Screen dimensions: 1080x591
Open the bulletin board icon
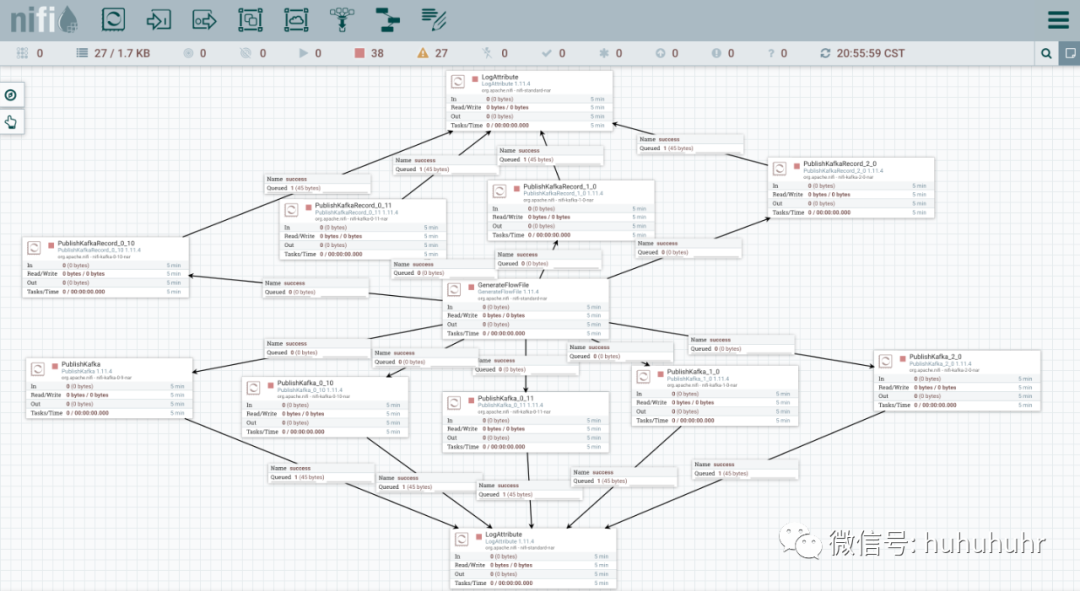click(x=1070, y=53)
